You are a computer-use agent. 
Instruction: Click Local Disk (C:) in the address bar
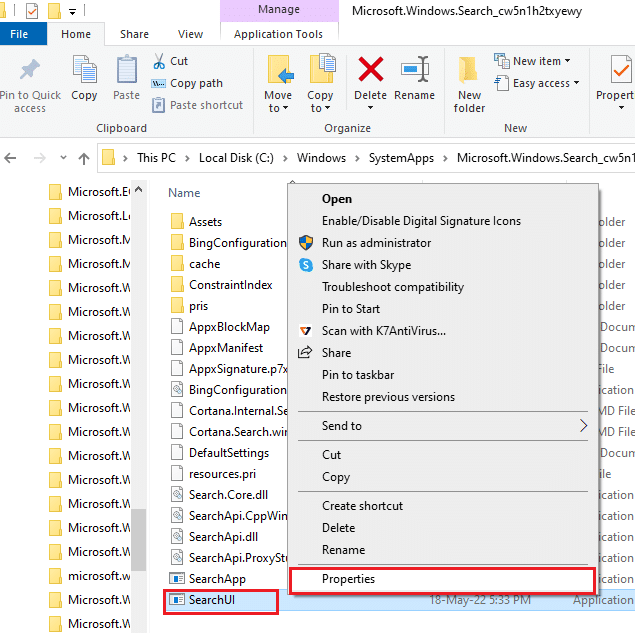pyautogui.click(x=236, y=158)
